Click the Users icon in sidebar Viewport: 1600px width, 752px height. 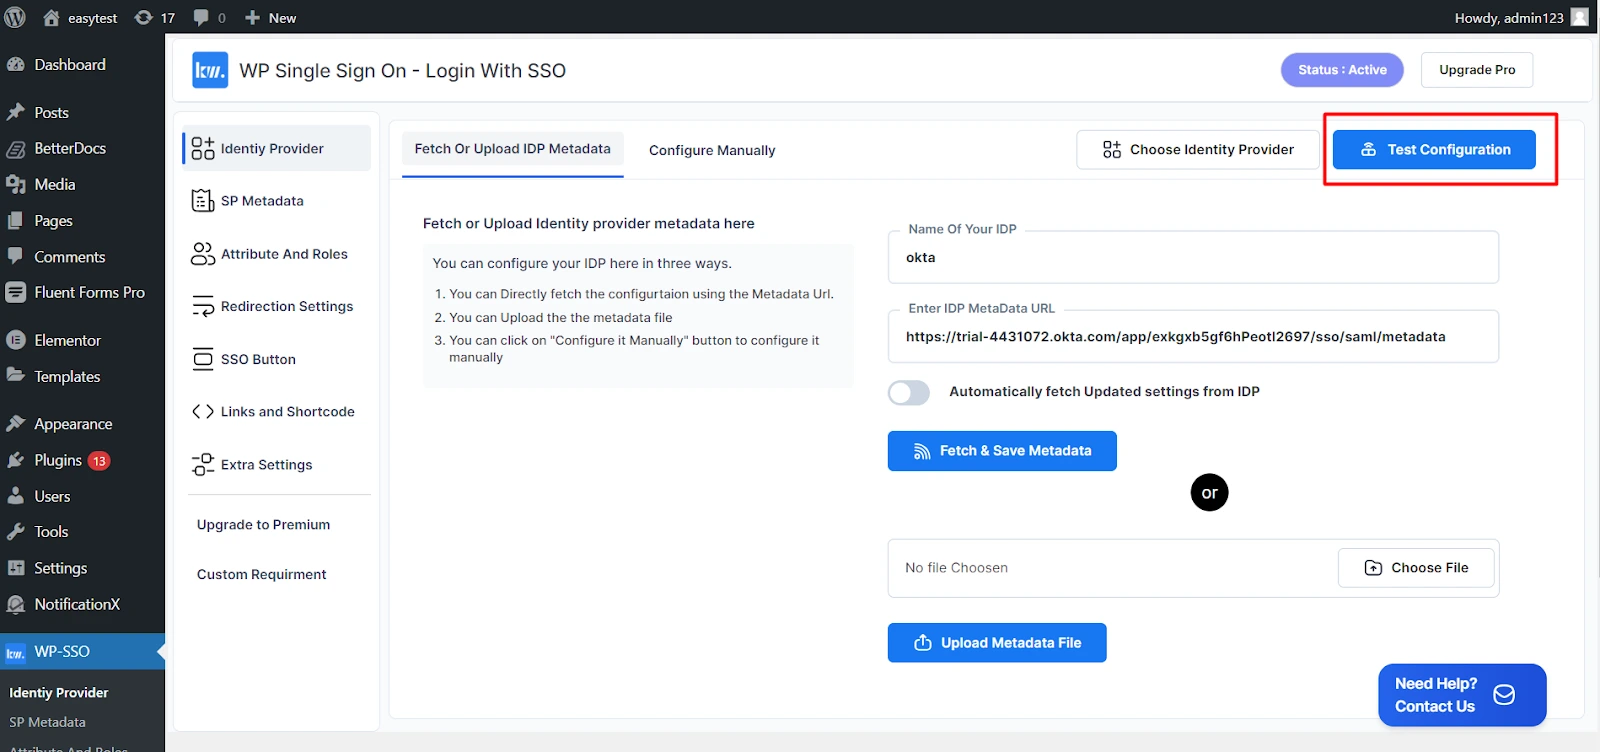click(16, 496)
